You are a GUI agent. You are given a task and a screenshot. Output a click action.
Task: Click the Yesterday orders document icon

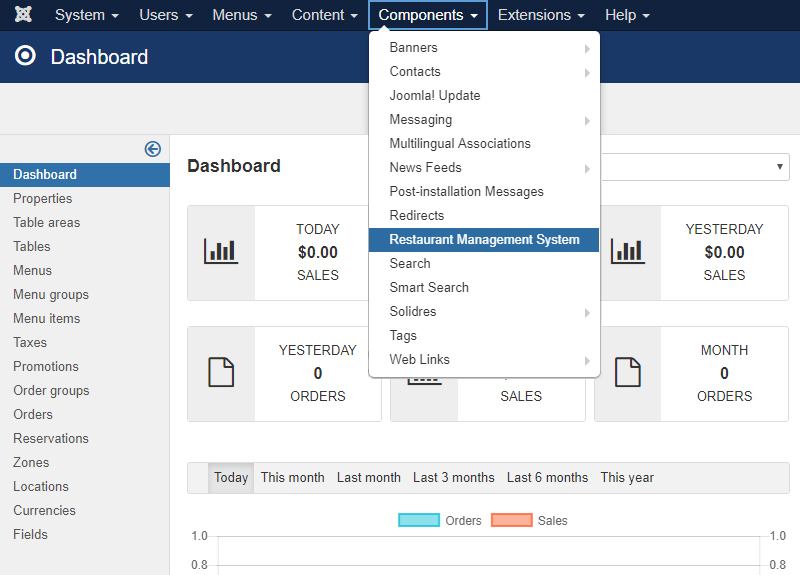click(221, 373)
